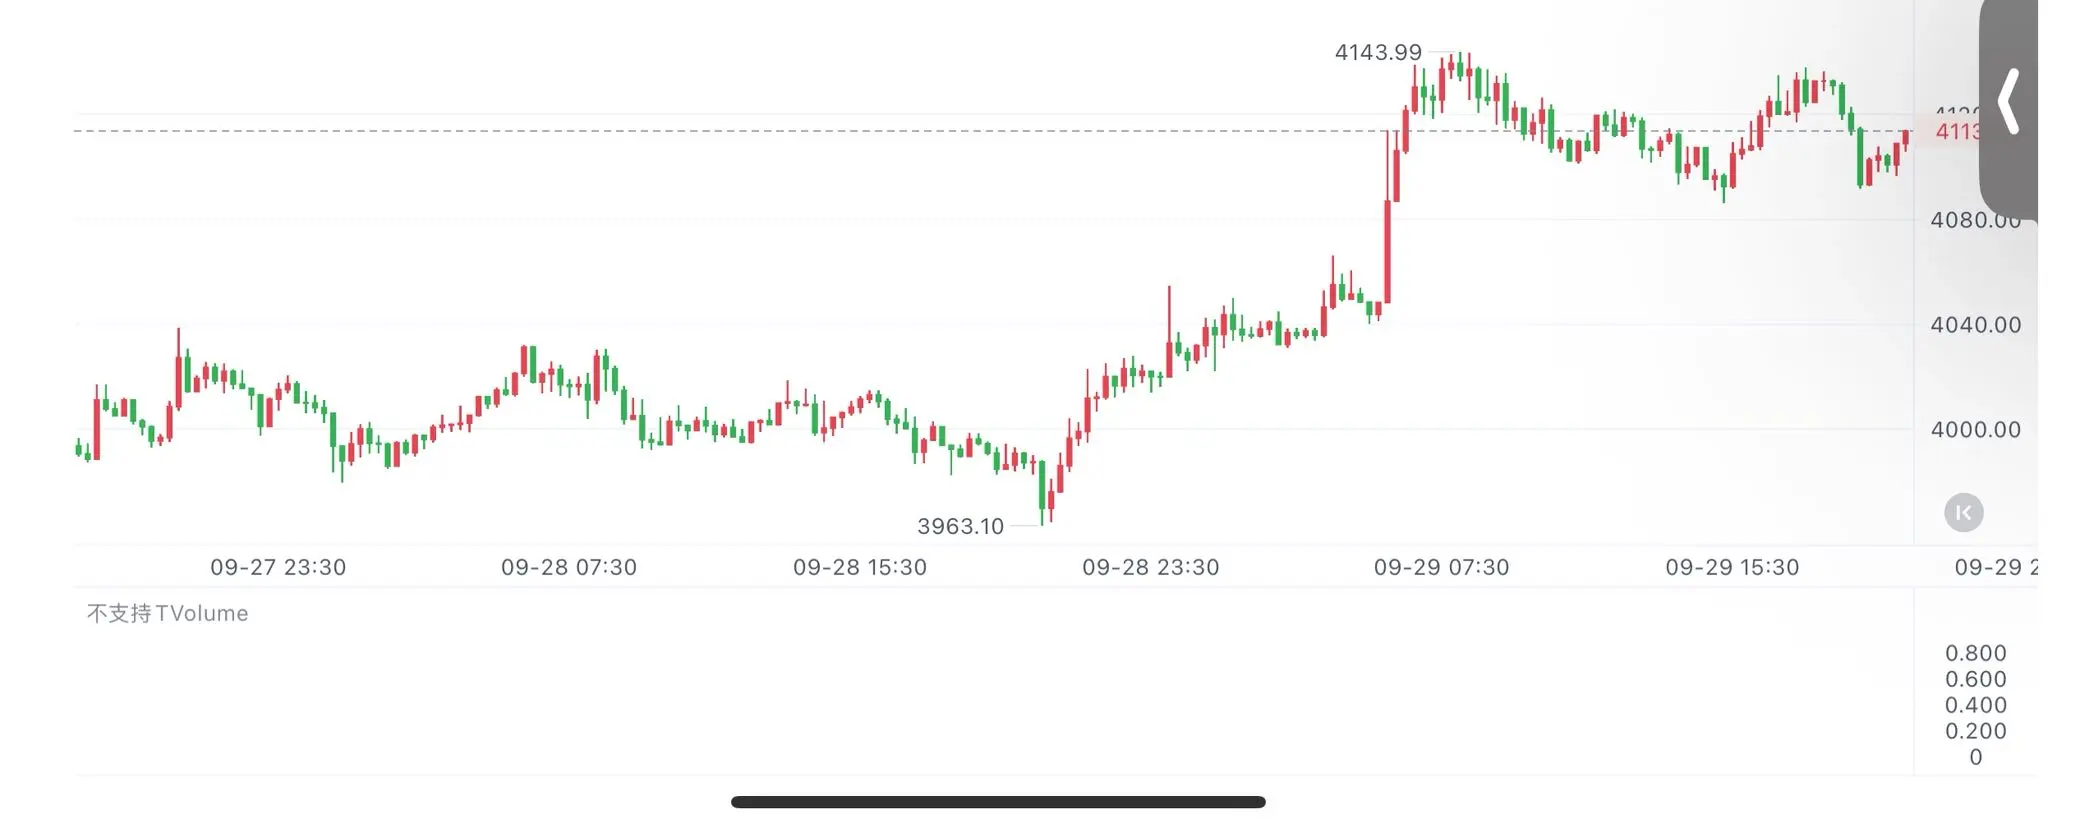
Task: Click the 4000.00 price axis label
Action: coord(1975,430)
